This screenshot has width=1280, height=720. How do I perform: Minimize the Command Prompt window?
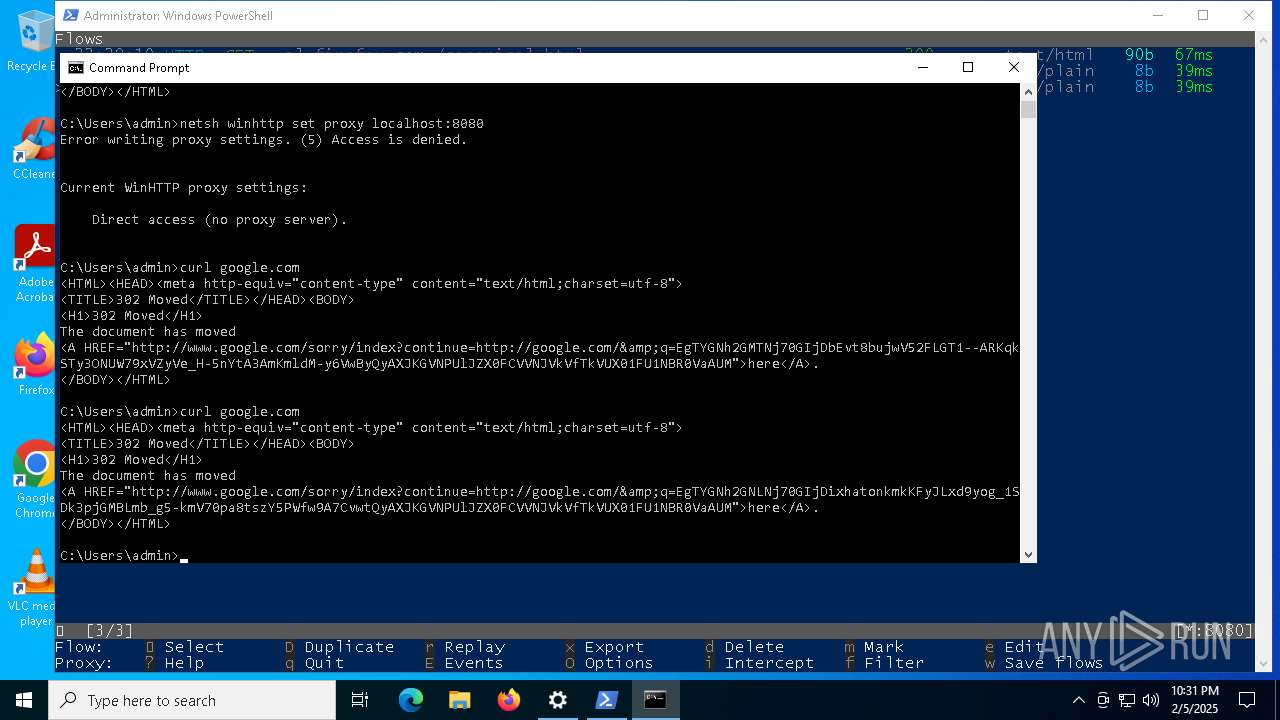pyautogui.click(x=922, y=67)
